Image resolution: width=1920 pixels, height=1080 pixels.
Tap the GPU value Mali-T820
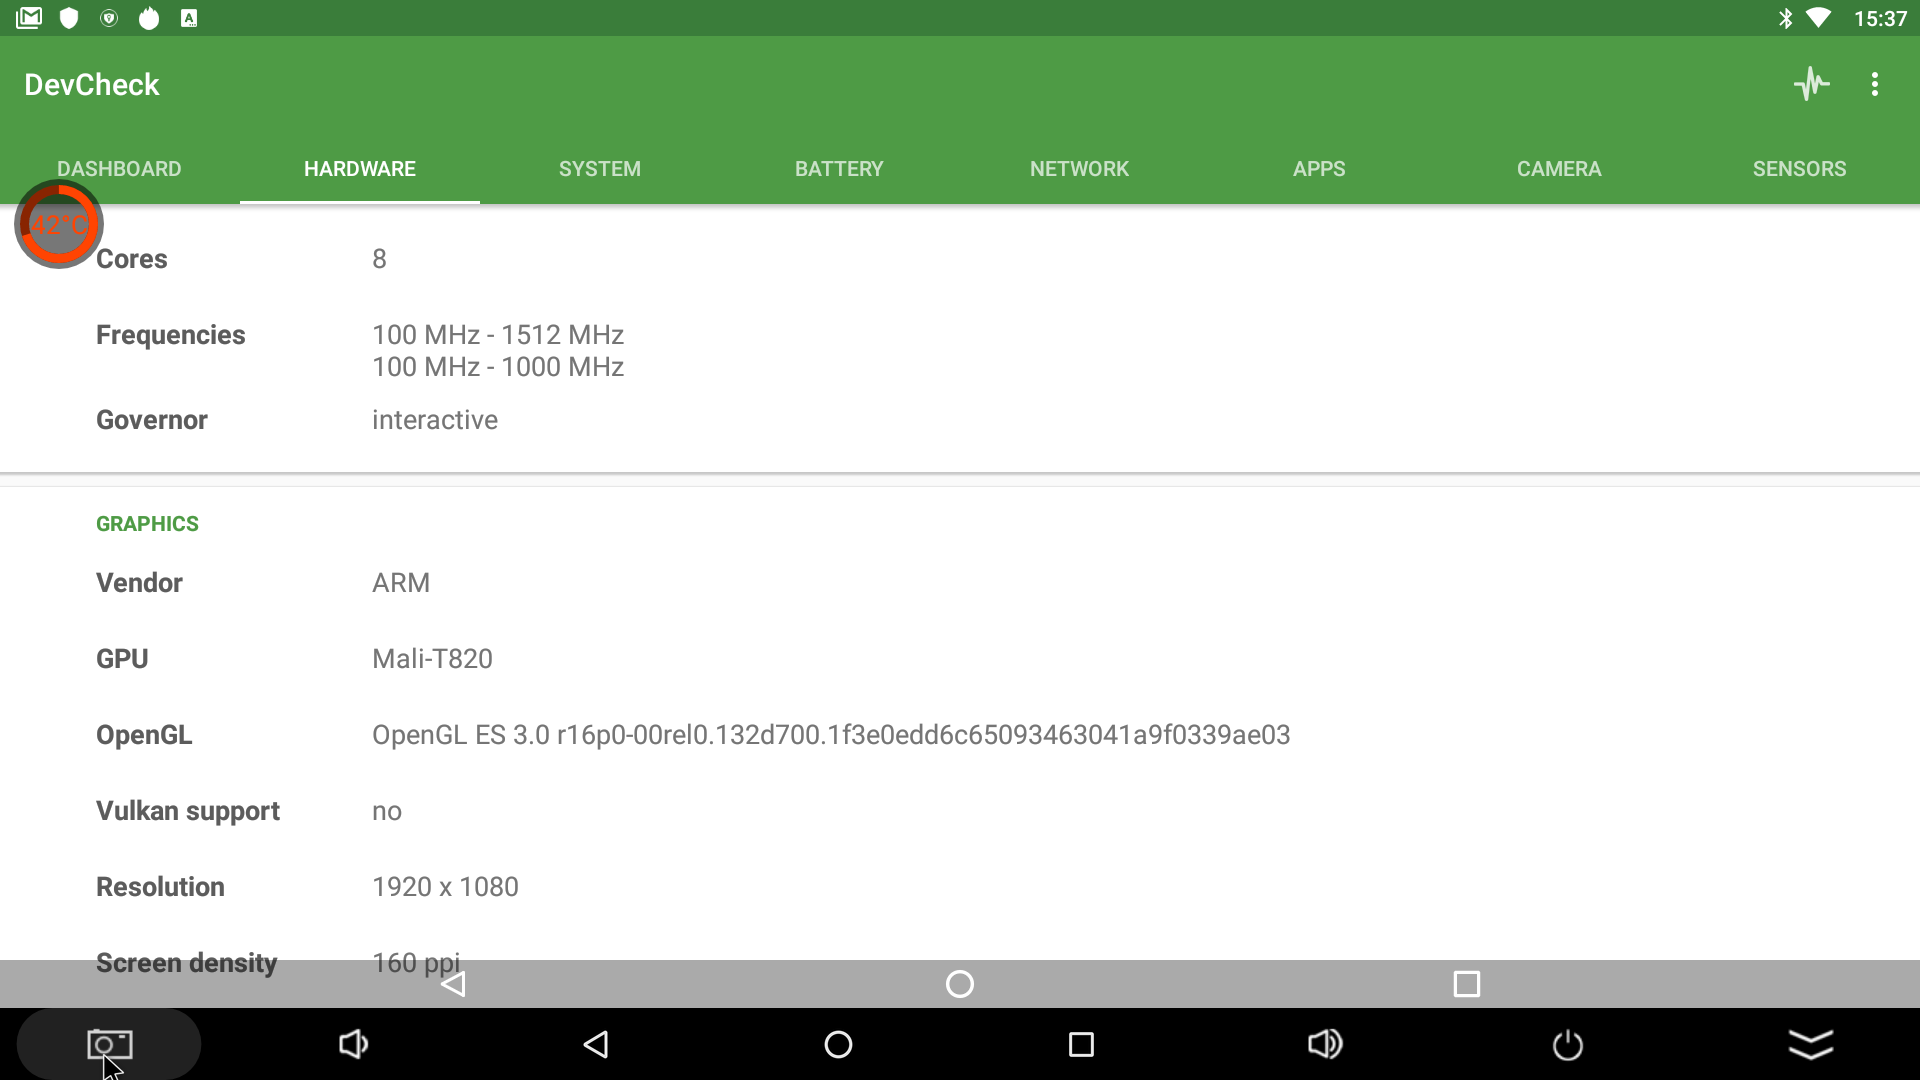[432, 659]
